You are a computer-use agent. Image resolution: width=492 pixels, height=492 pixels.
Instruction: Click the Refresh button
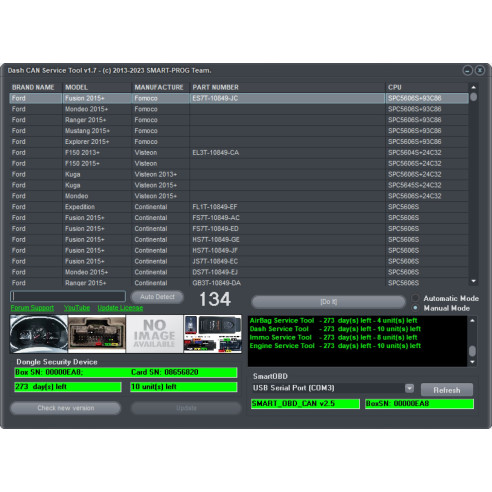(x=447, y=390)
